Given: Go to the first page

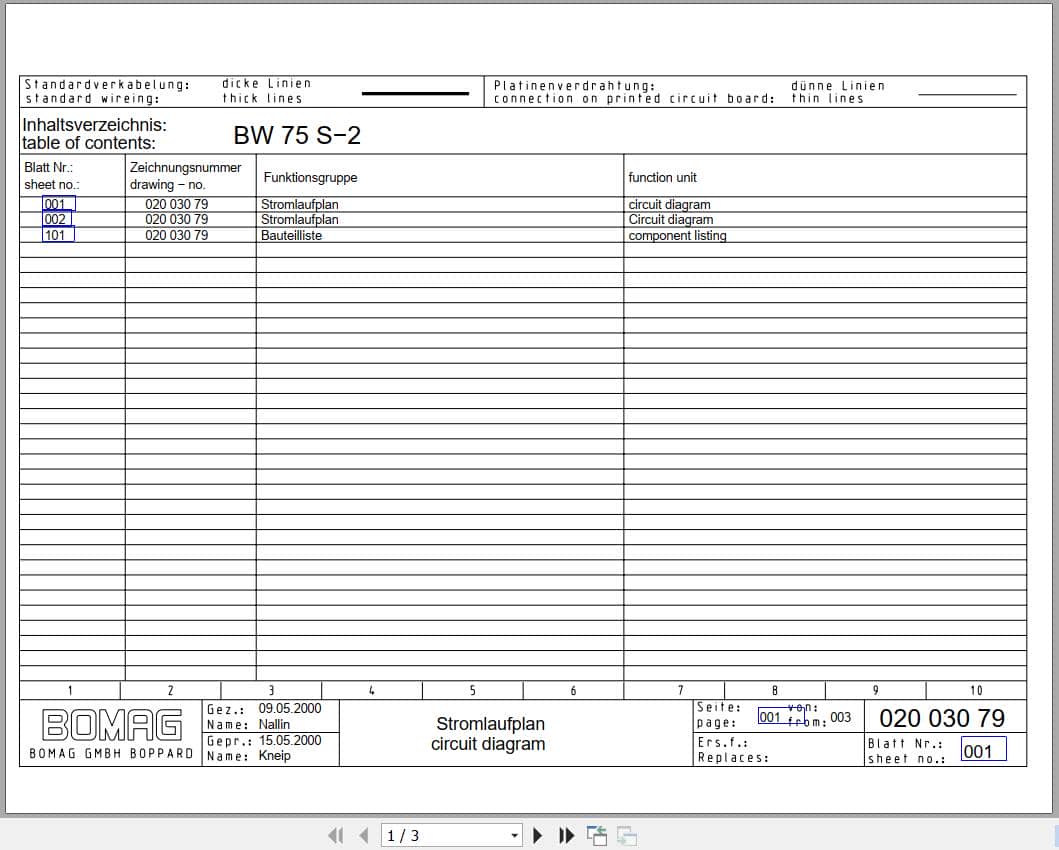Looking at the screenshot, I should point(336,836).
